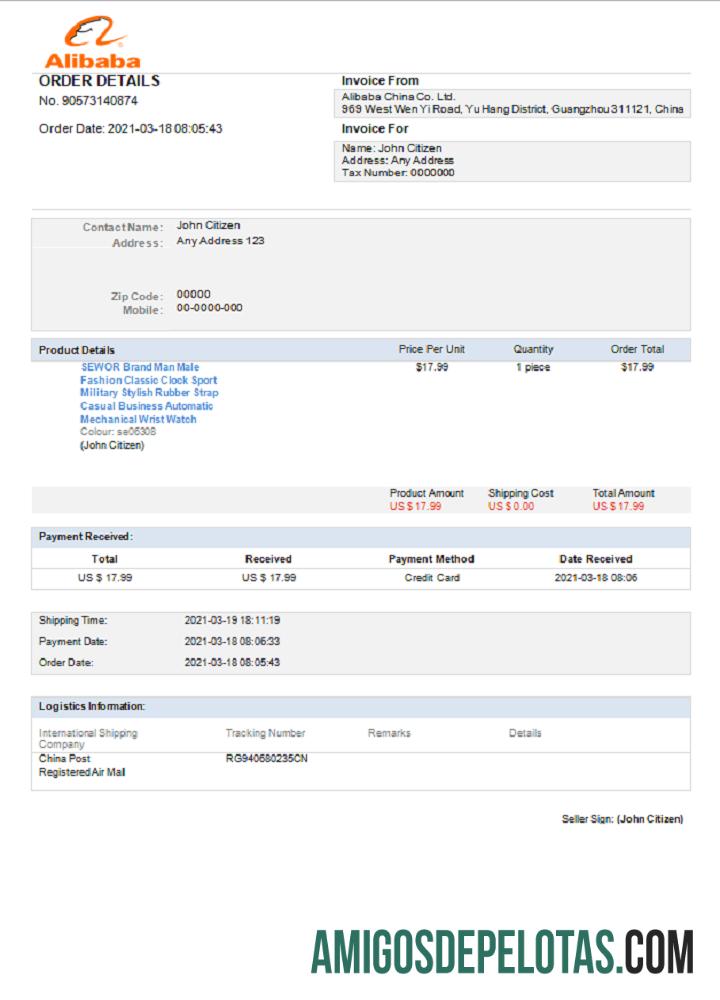
Task: Select order number 90573140874
Action: (x=88, y=101)
